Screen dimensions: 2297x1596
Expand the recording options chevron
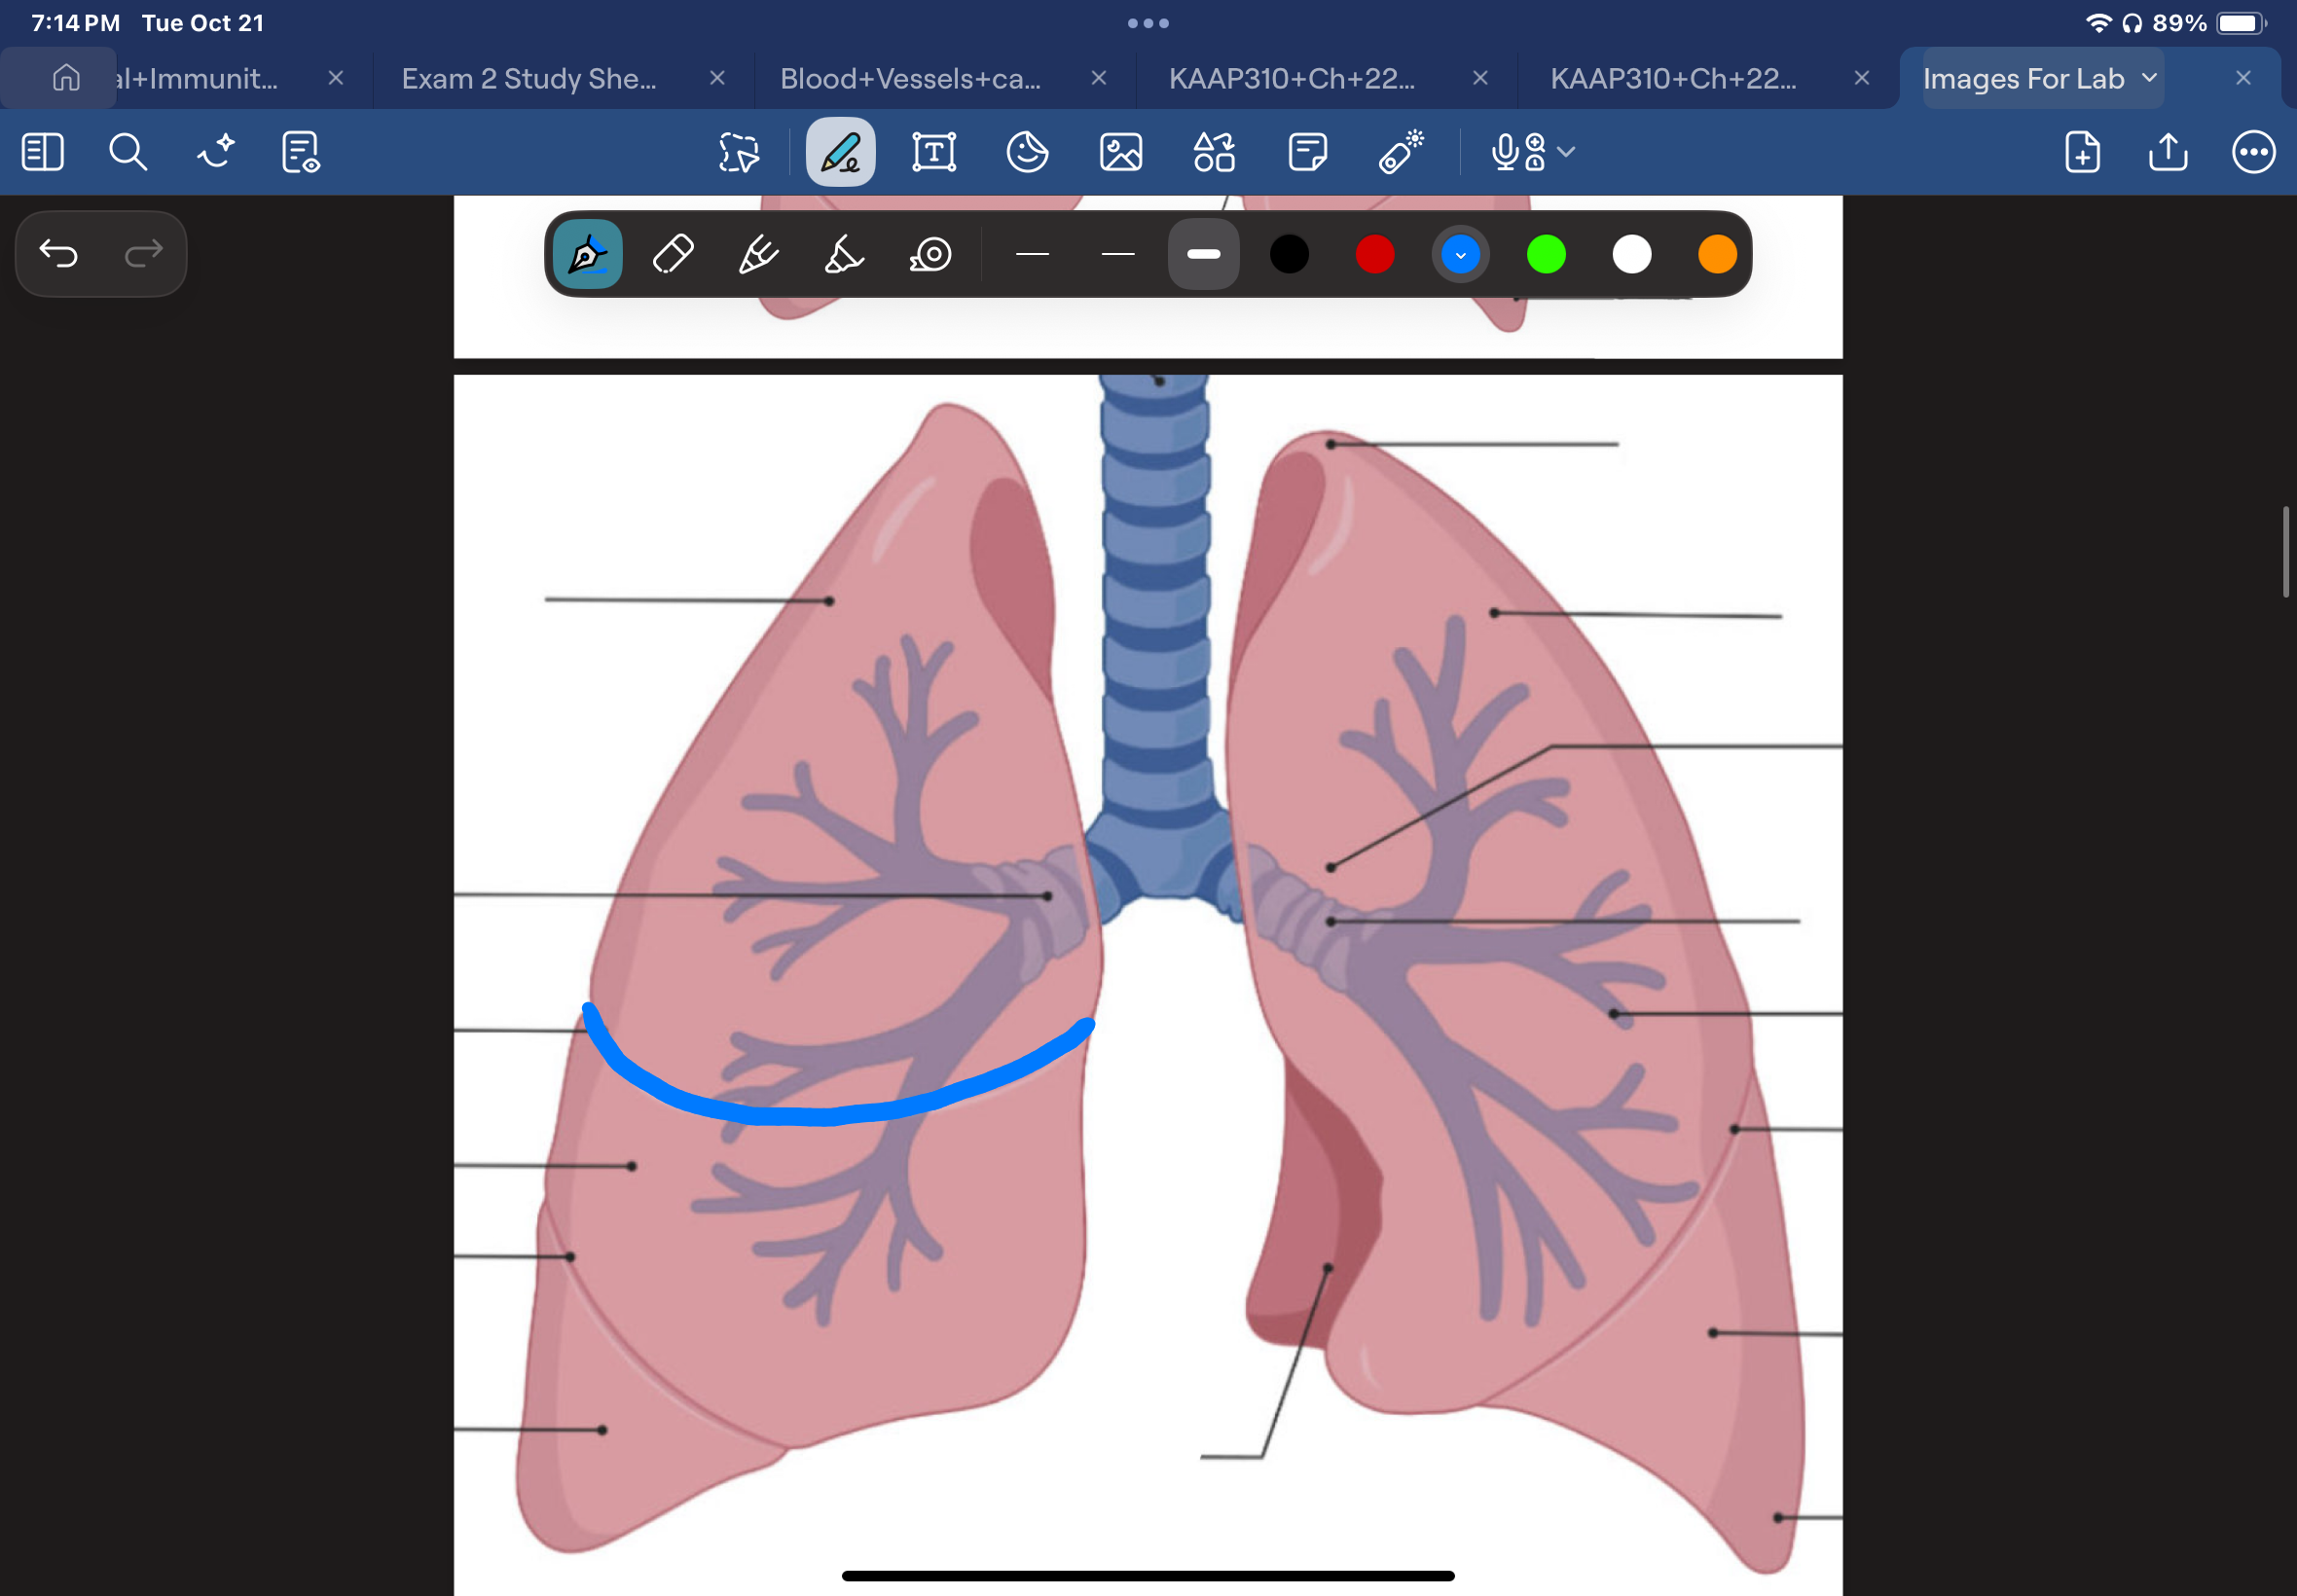[1564, 152]
